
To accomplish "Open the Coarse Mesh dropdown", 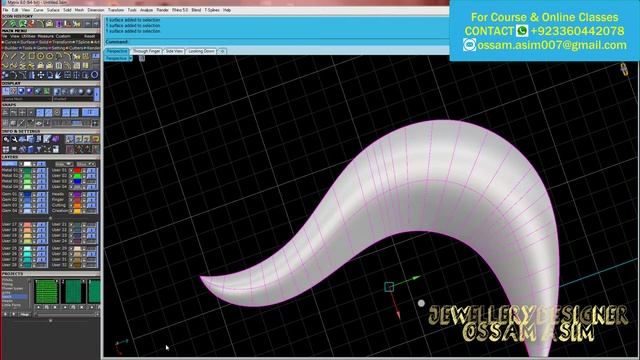I will tap(27, 99).
